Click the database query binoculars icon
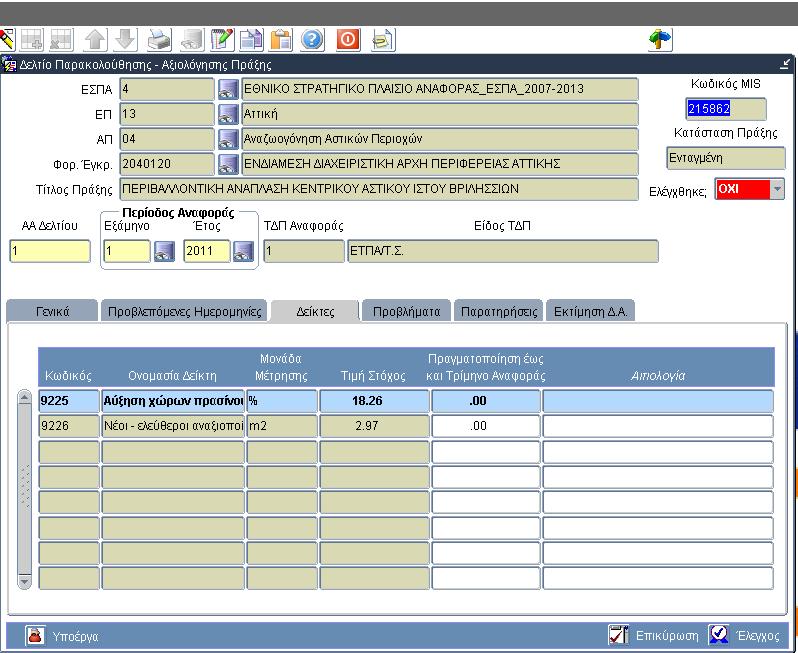798x653 pixels. 192,40
